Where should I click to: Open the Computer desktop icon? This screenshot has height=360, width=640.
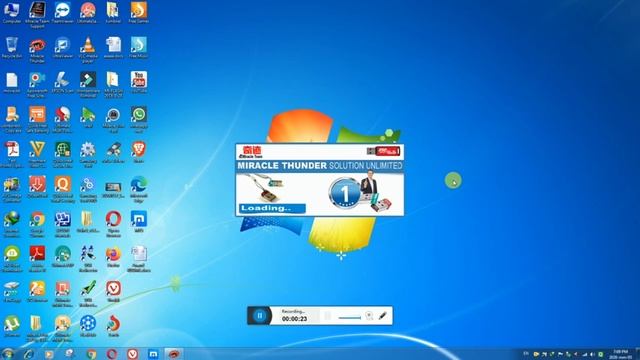[x=11, y=12]
